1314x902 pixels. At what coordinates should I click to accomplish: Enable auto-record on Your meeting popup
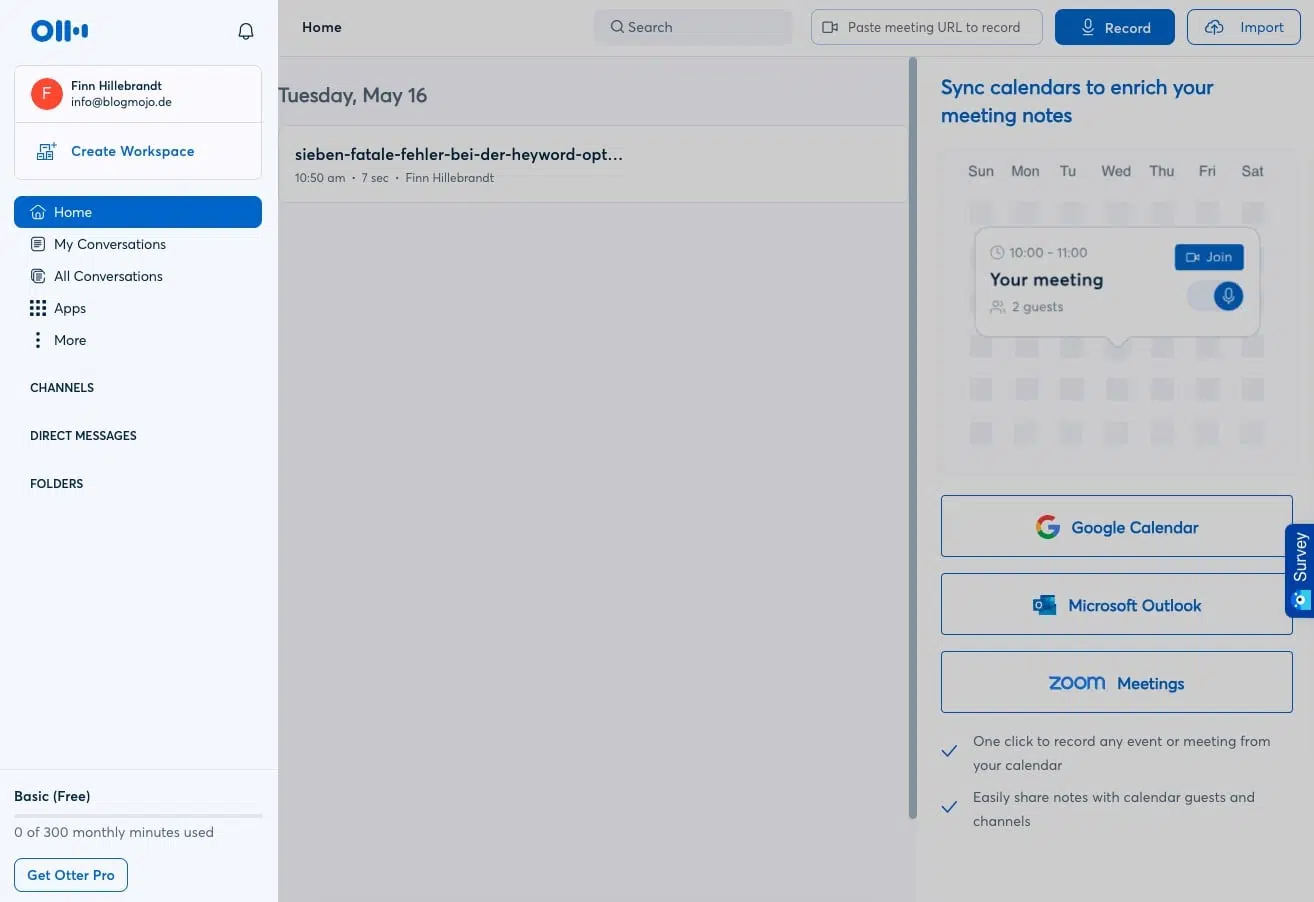click(1227, 296)
